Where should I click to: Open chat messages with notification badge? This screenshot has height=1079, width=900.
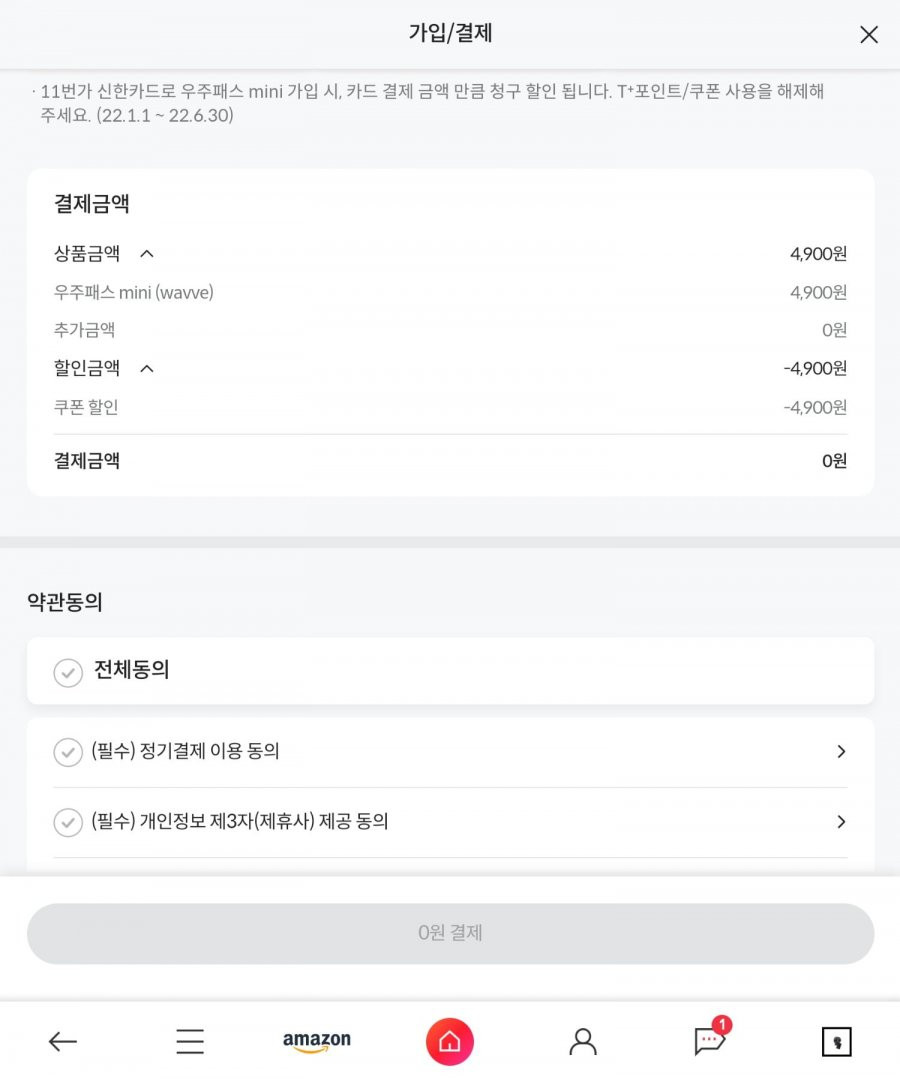pos(711,1037)
